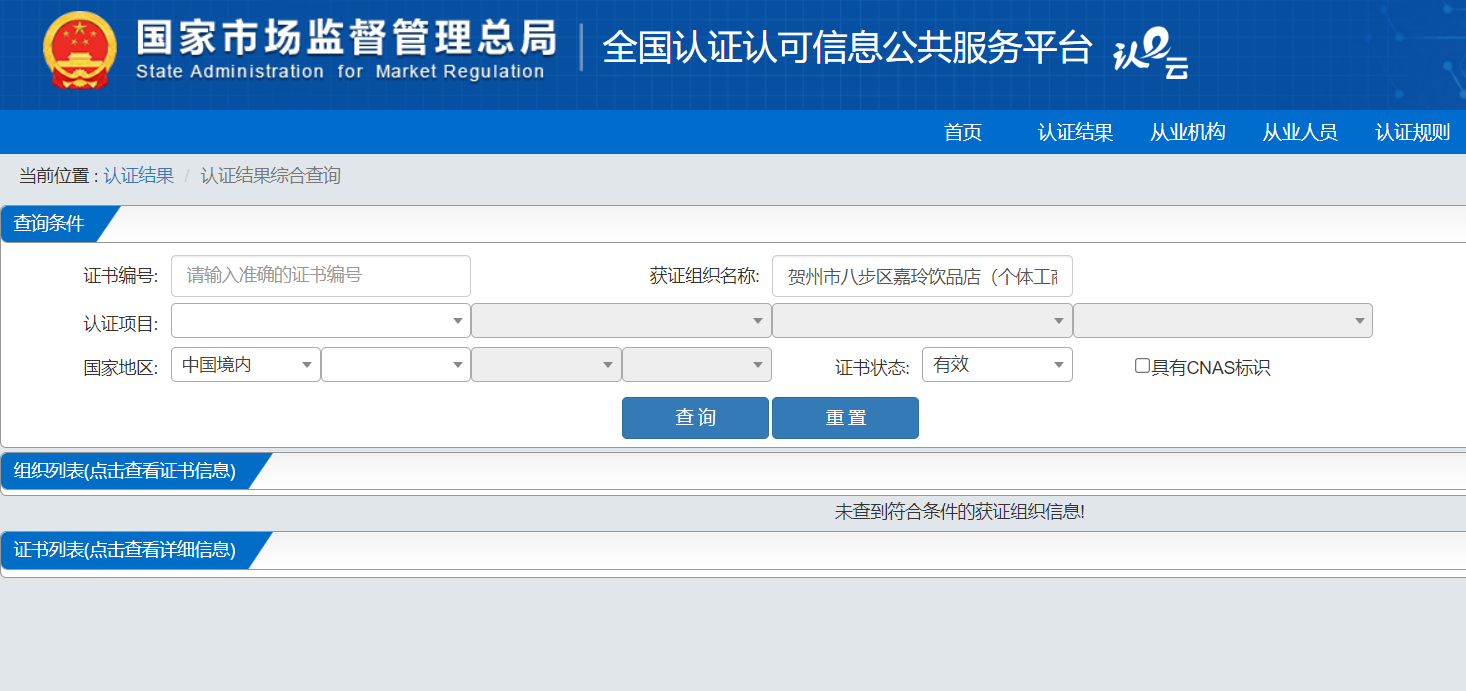Open the 认证结果 navigation menu

click(1075, 132)
